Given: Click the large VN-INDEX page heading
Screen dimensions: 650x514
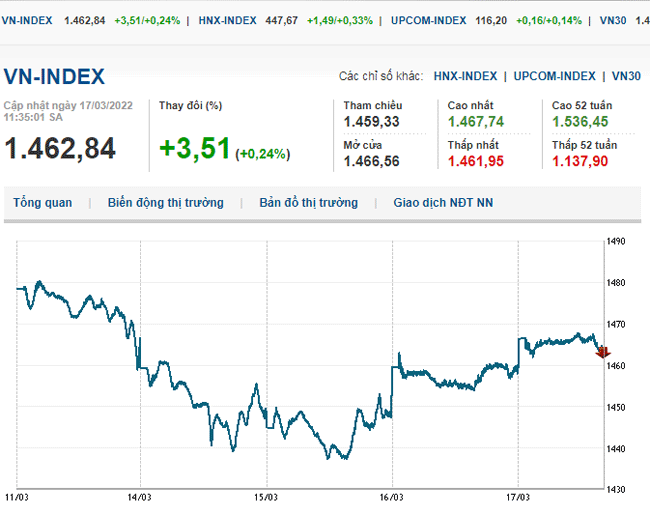Looking at the screenshot, I should [x=54, y=77].
